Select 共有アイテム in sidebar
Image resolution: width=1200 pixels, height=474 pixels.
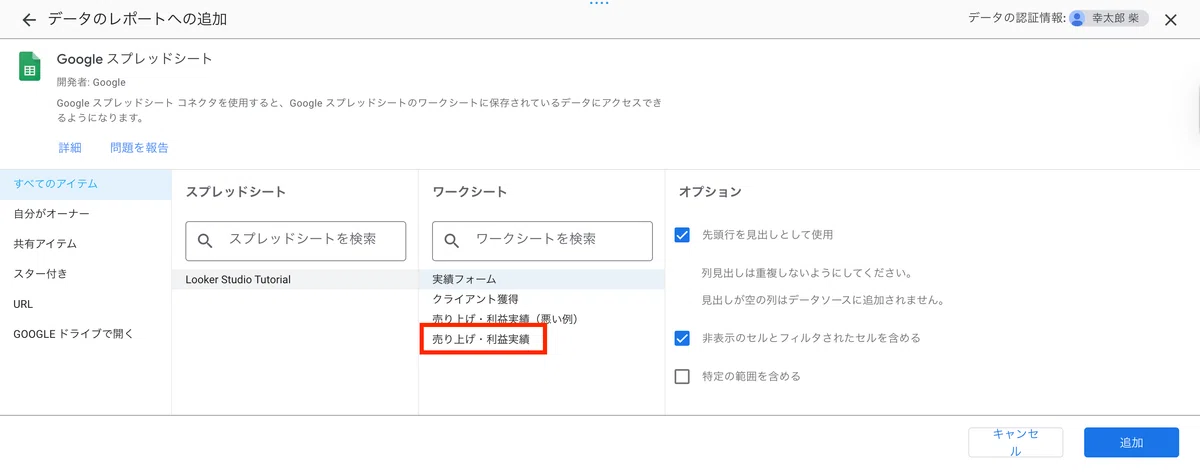[x=86, y=244]
